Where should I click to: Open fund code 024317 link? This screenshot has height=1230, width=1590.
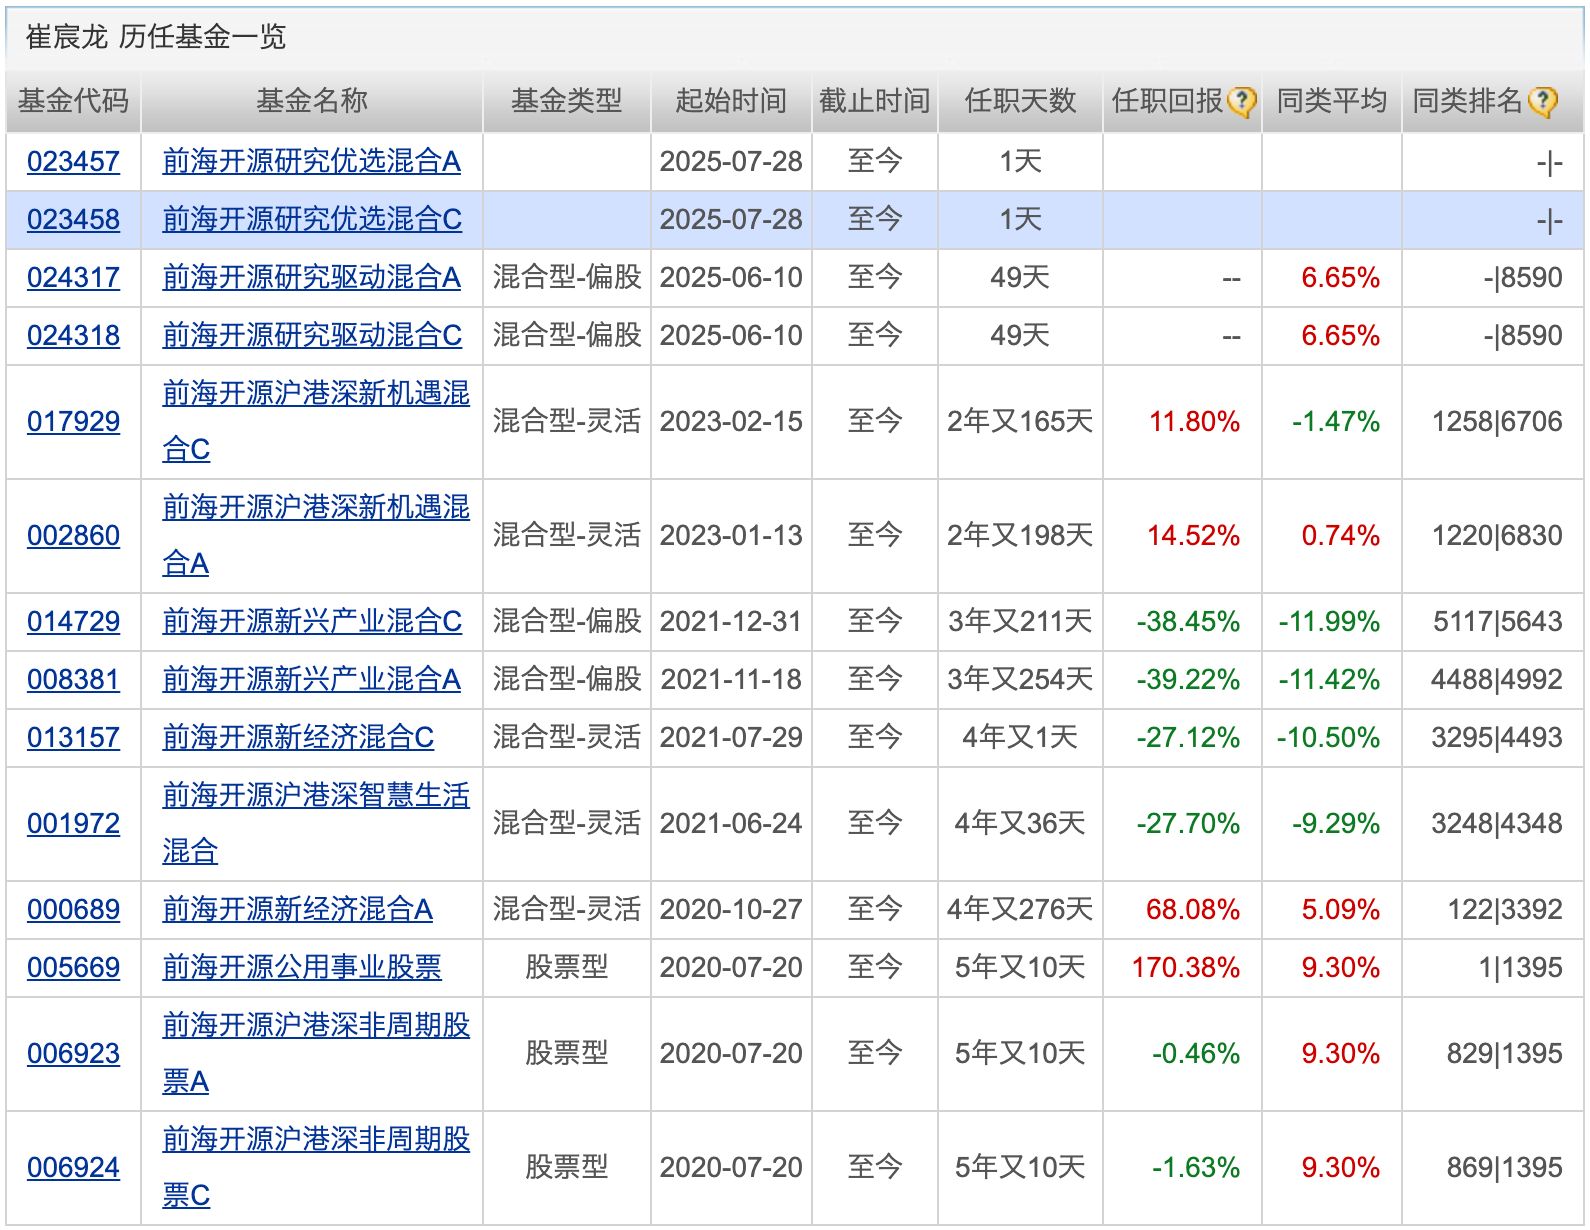pyautogui.click(x=73, y=277)
